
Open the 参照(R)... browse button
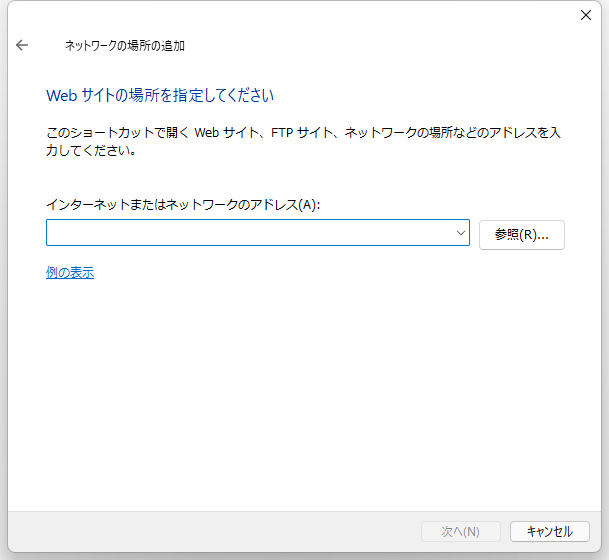522,235
